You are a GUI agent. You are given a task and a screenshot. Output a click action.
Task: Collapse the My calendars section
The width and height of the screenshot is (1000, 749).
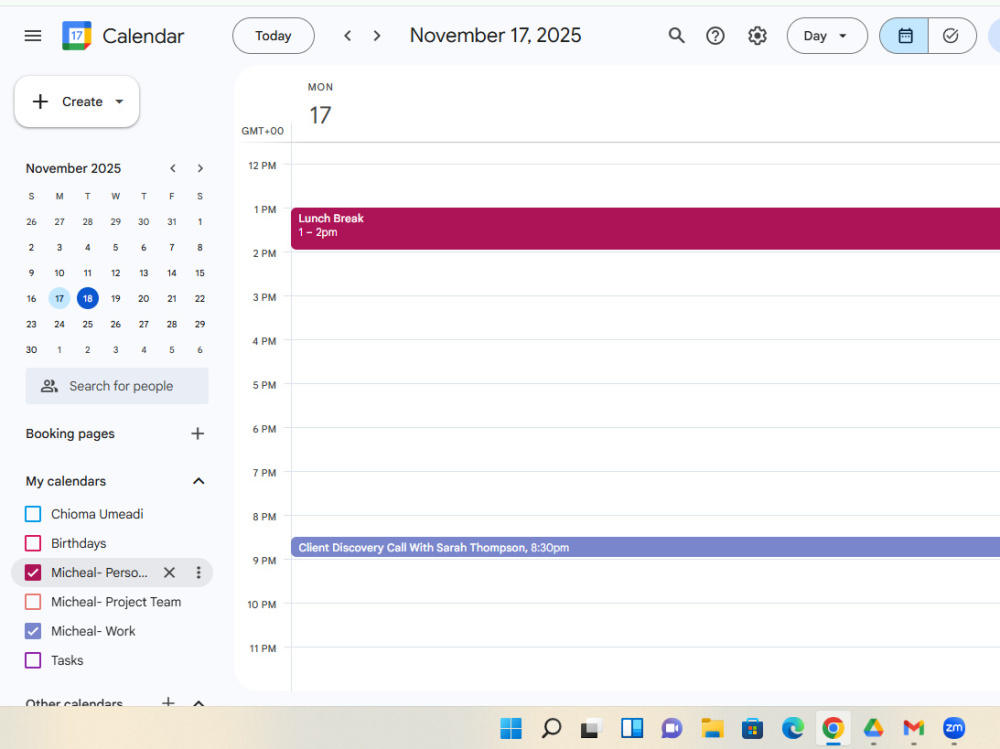198,481
